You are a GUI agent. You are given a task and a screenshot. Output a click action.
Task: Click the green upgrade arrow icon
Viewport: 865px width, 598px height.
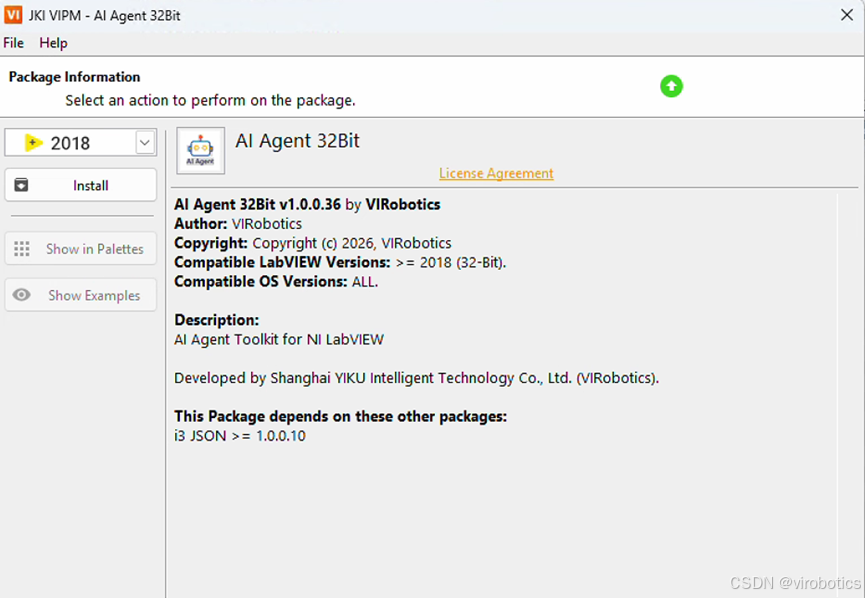[x=671, y=86]
